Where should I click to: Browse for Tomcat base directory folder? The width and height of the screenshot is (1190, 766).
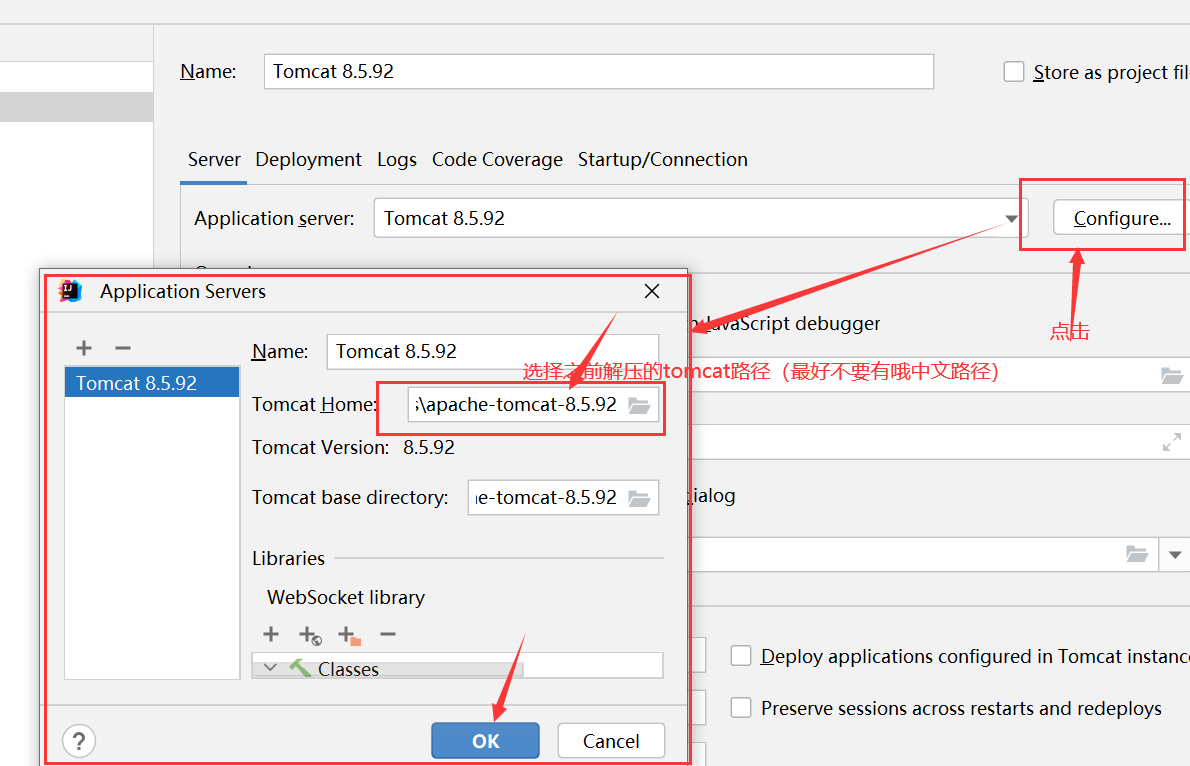click(x=639, y=498)
